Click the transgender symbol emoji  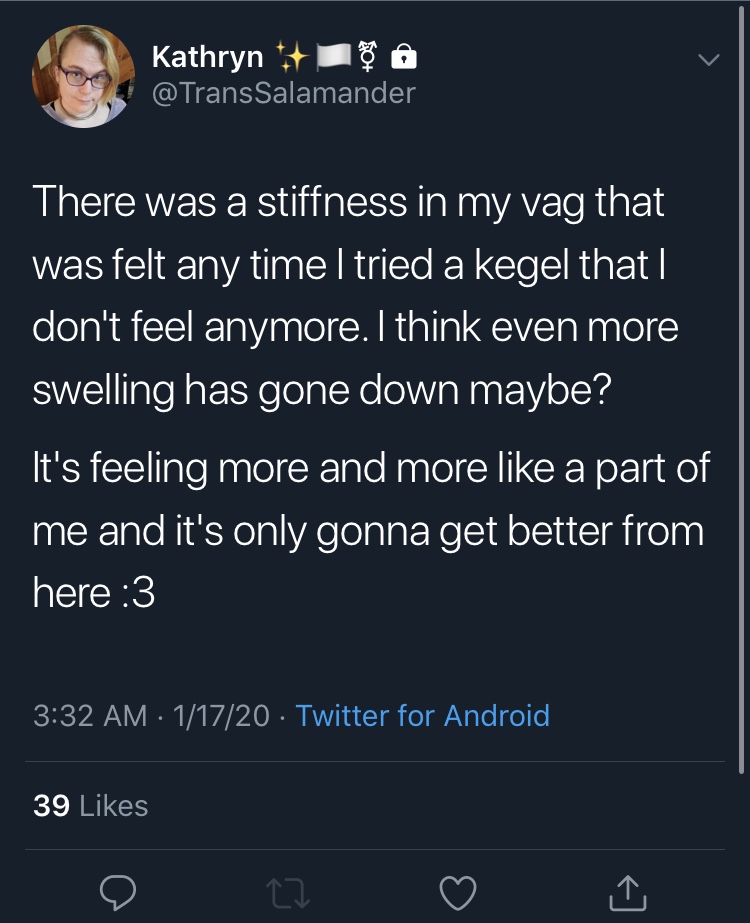368,57
